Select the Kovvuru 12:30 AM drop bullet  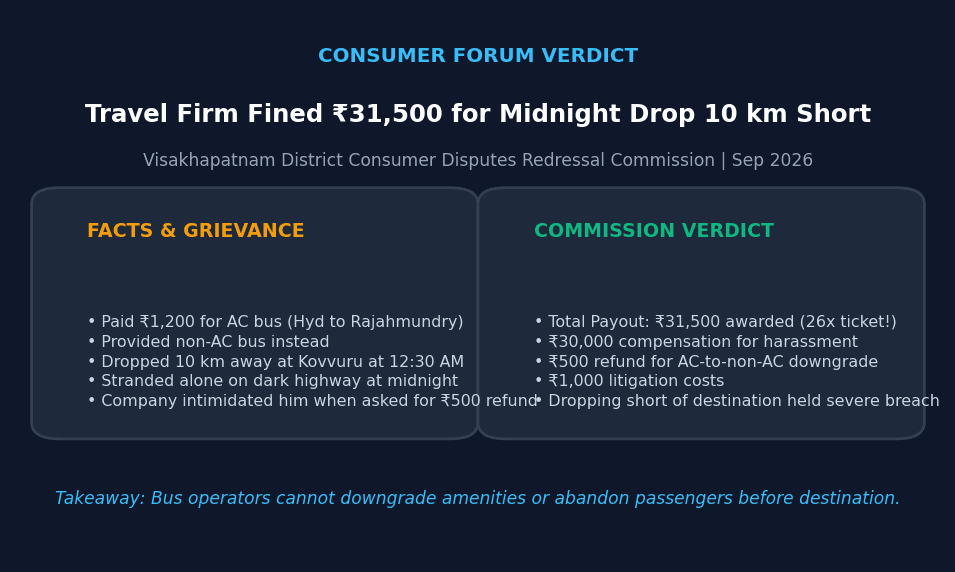point(275,361)
